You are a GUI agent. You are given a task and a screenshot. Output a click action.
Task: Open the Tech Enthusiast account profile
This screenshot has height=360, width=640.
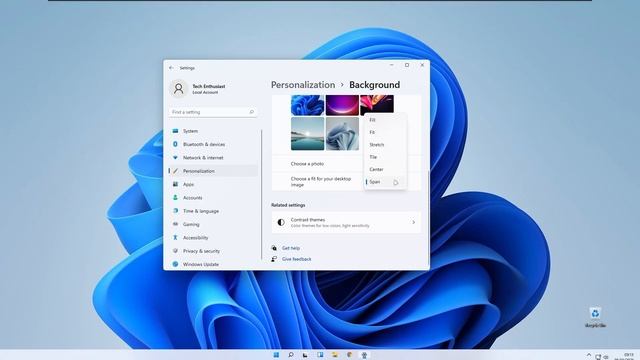(198, 89)
